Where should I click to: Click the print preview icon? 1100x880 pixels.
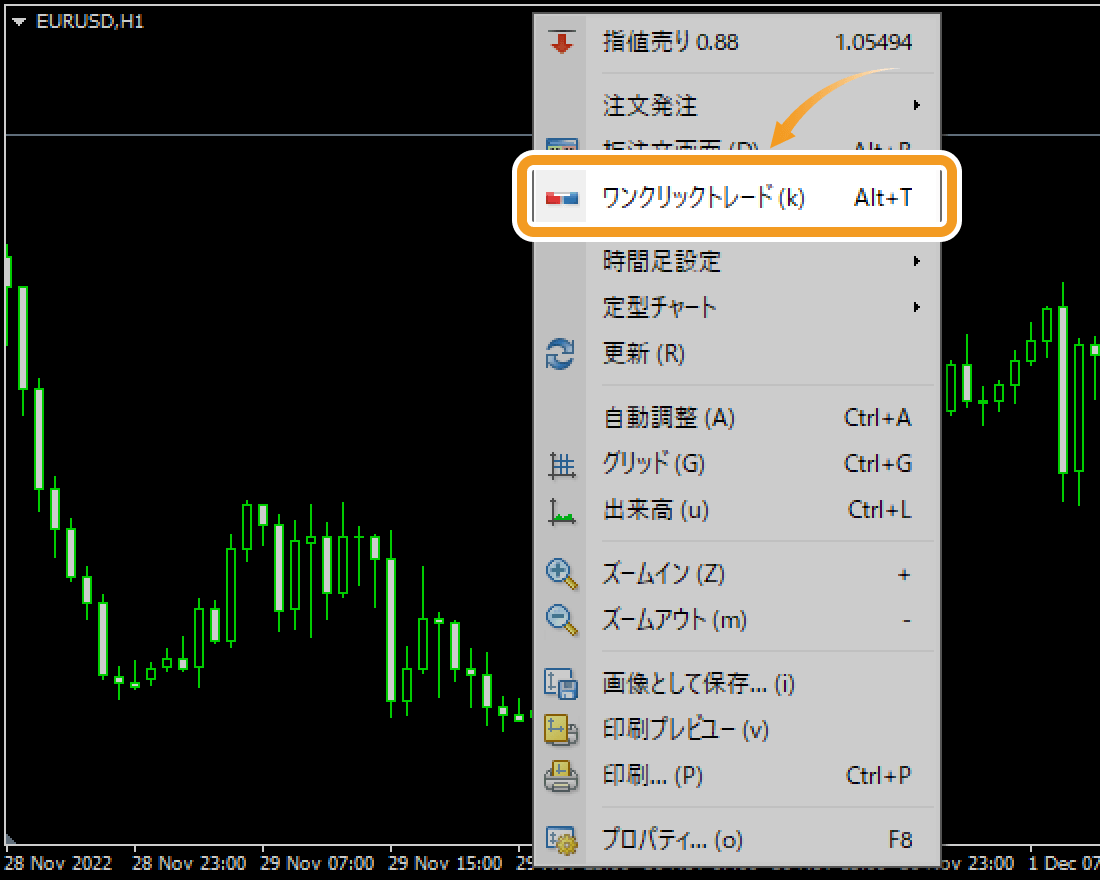(x=561, y=730)
